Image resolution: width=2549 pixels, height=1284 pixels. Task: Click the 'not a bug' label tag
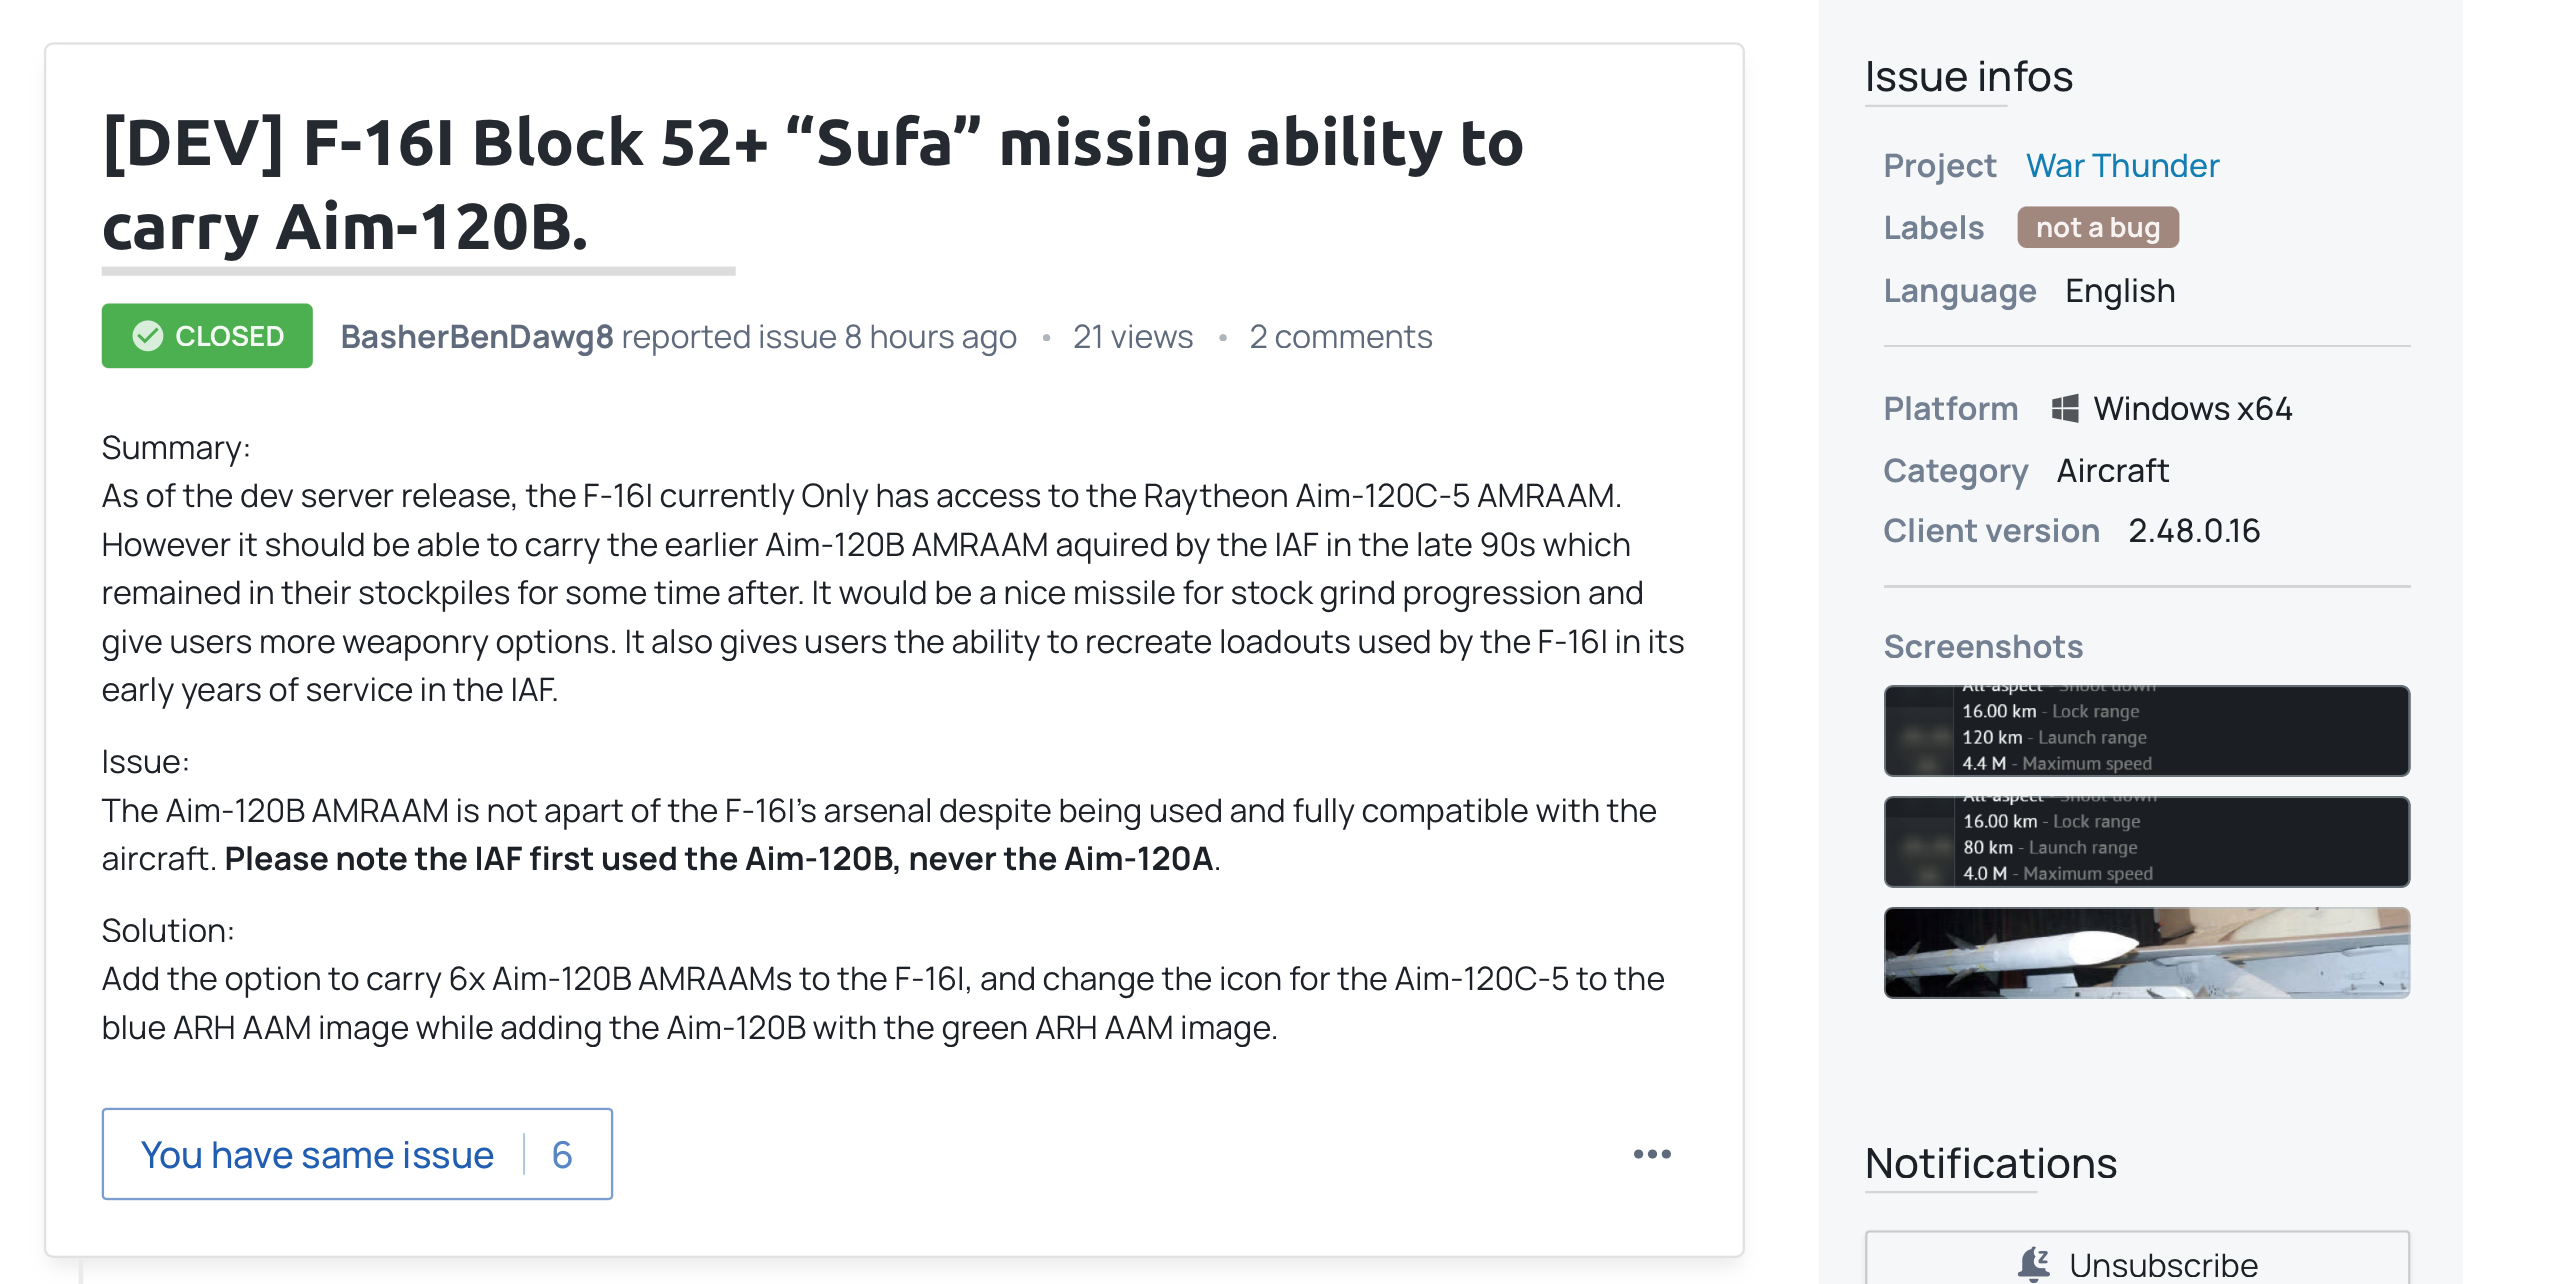(x=2097, y=228)
